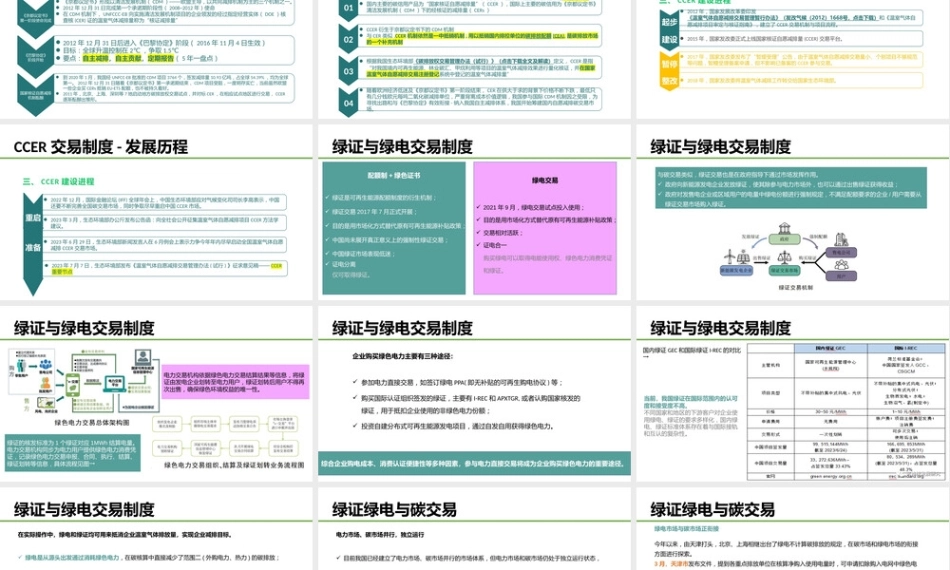Click the purple 用户 box
The width and height of the screenshot is (950, 570).
(842, 276)
